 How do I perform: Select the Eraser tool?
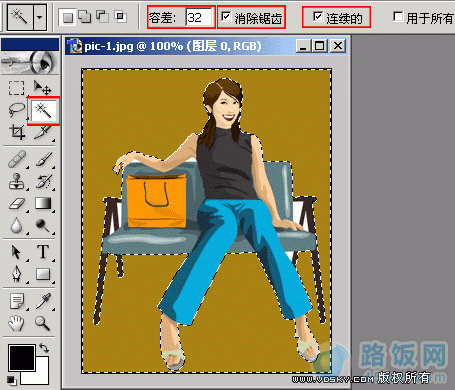[17, 203]
